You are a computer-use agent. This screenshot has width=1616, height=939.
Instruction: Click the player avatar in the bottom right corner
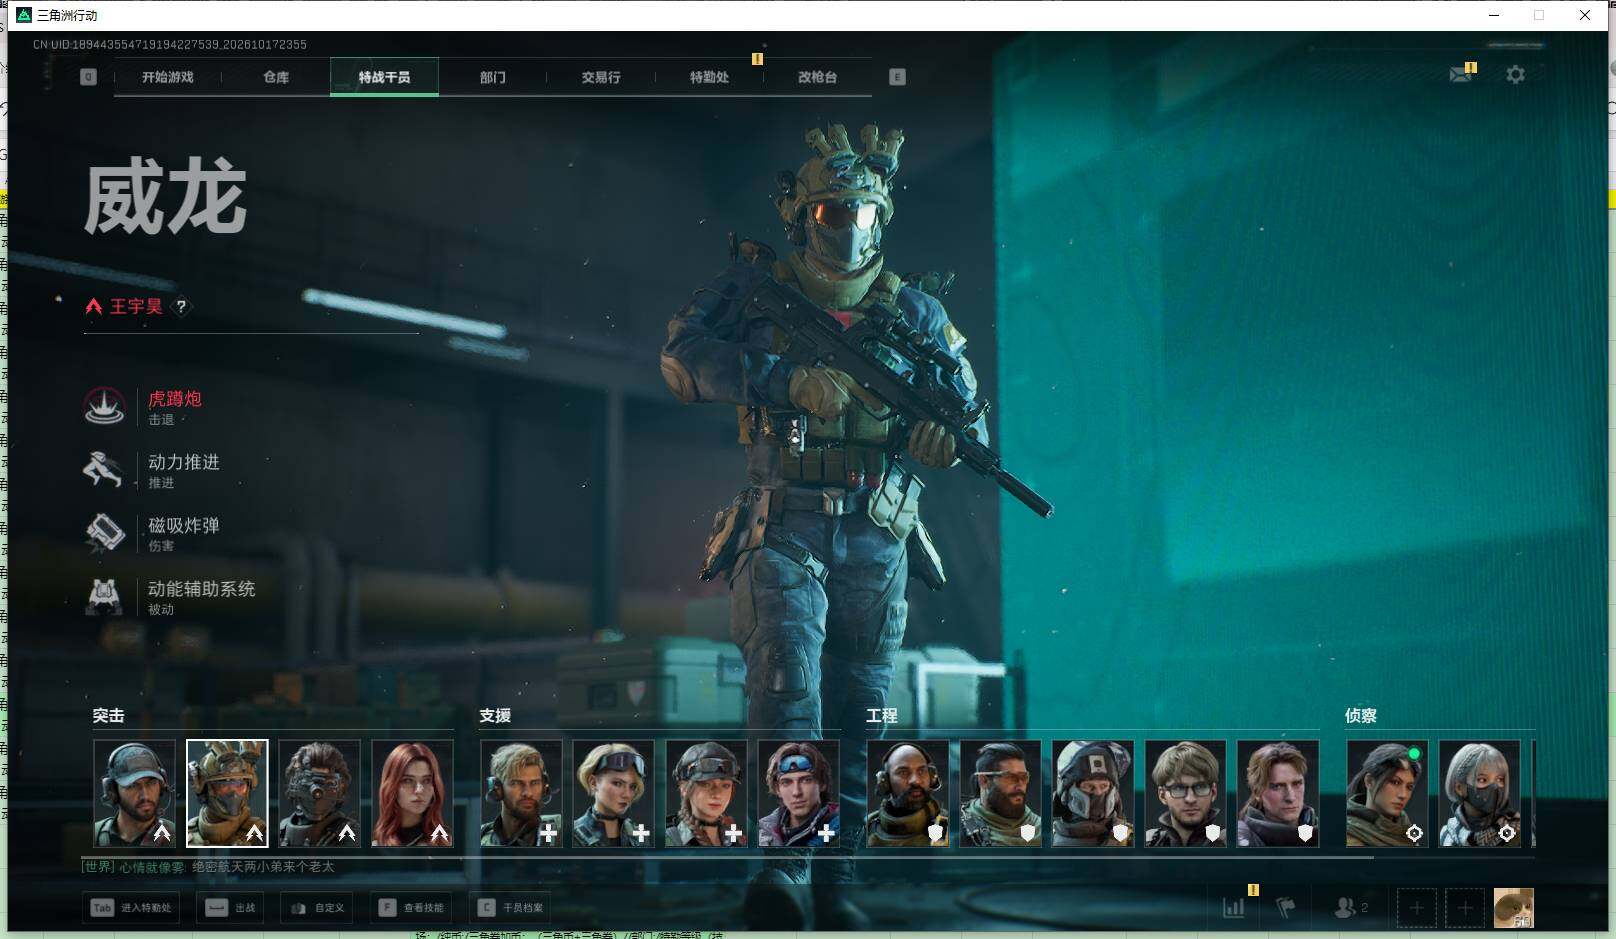click(1513, 908)
